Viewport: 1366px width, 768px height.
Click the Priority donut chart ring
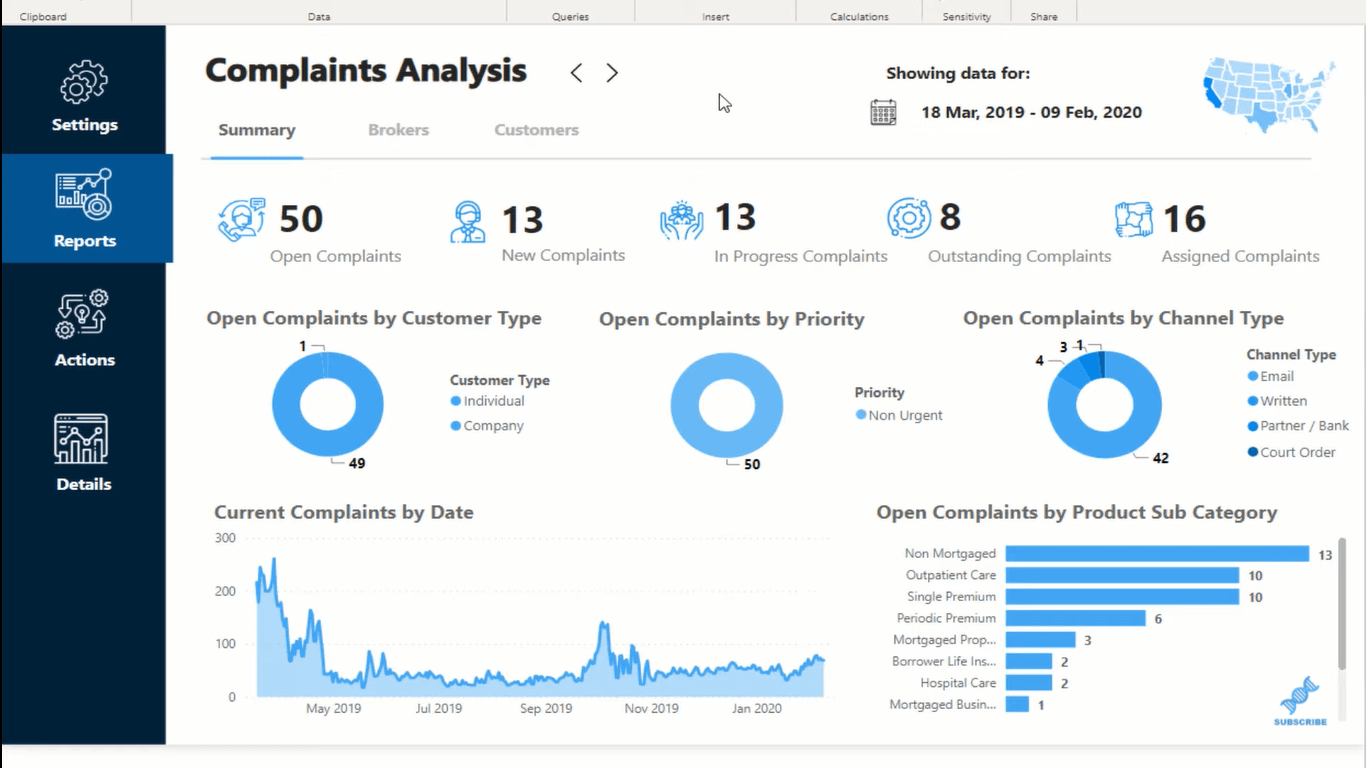(x=727, y=444)
